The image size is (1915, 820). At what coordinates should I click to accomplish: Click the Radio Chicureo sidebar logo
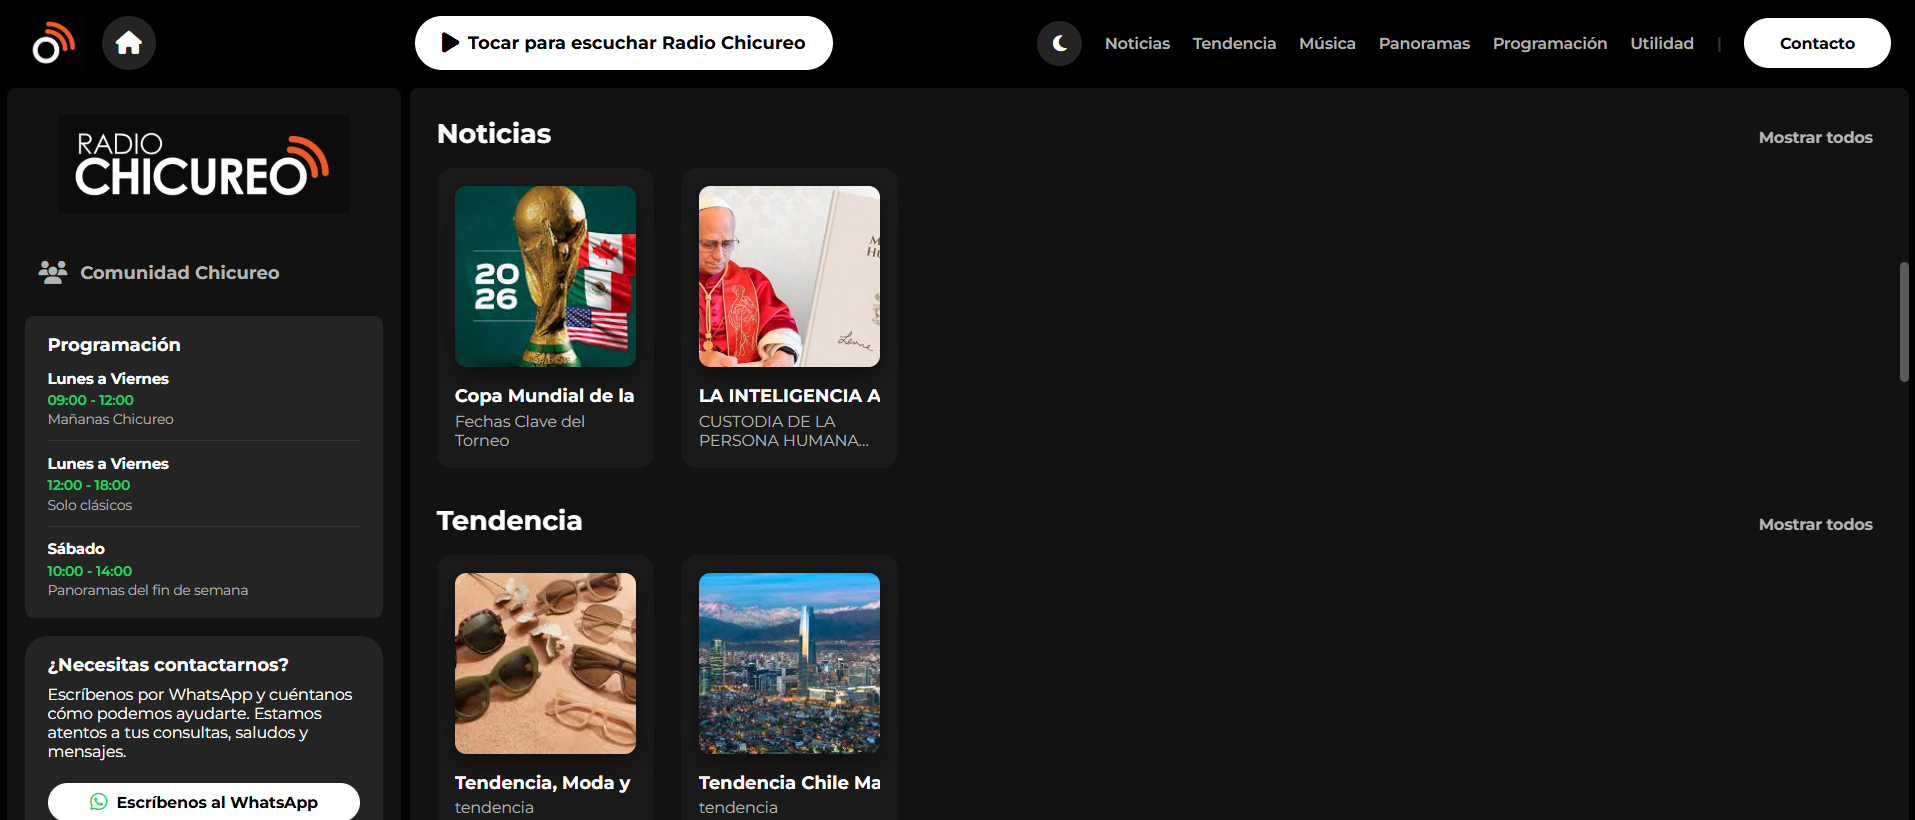tap(204, 164)
